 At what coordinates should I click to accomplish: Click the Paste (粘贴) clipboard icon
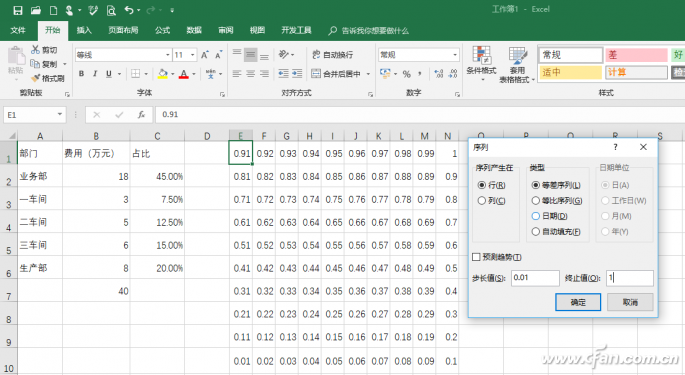(x=16, y=57)
